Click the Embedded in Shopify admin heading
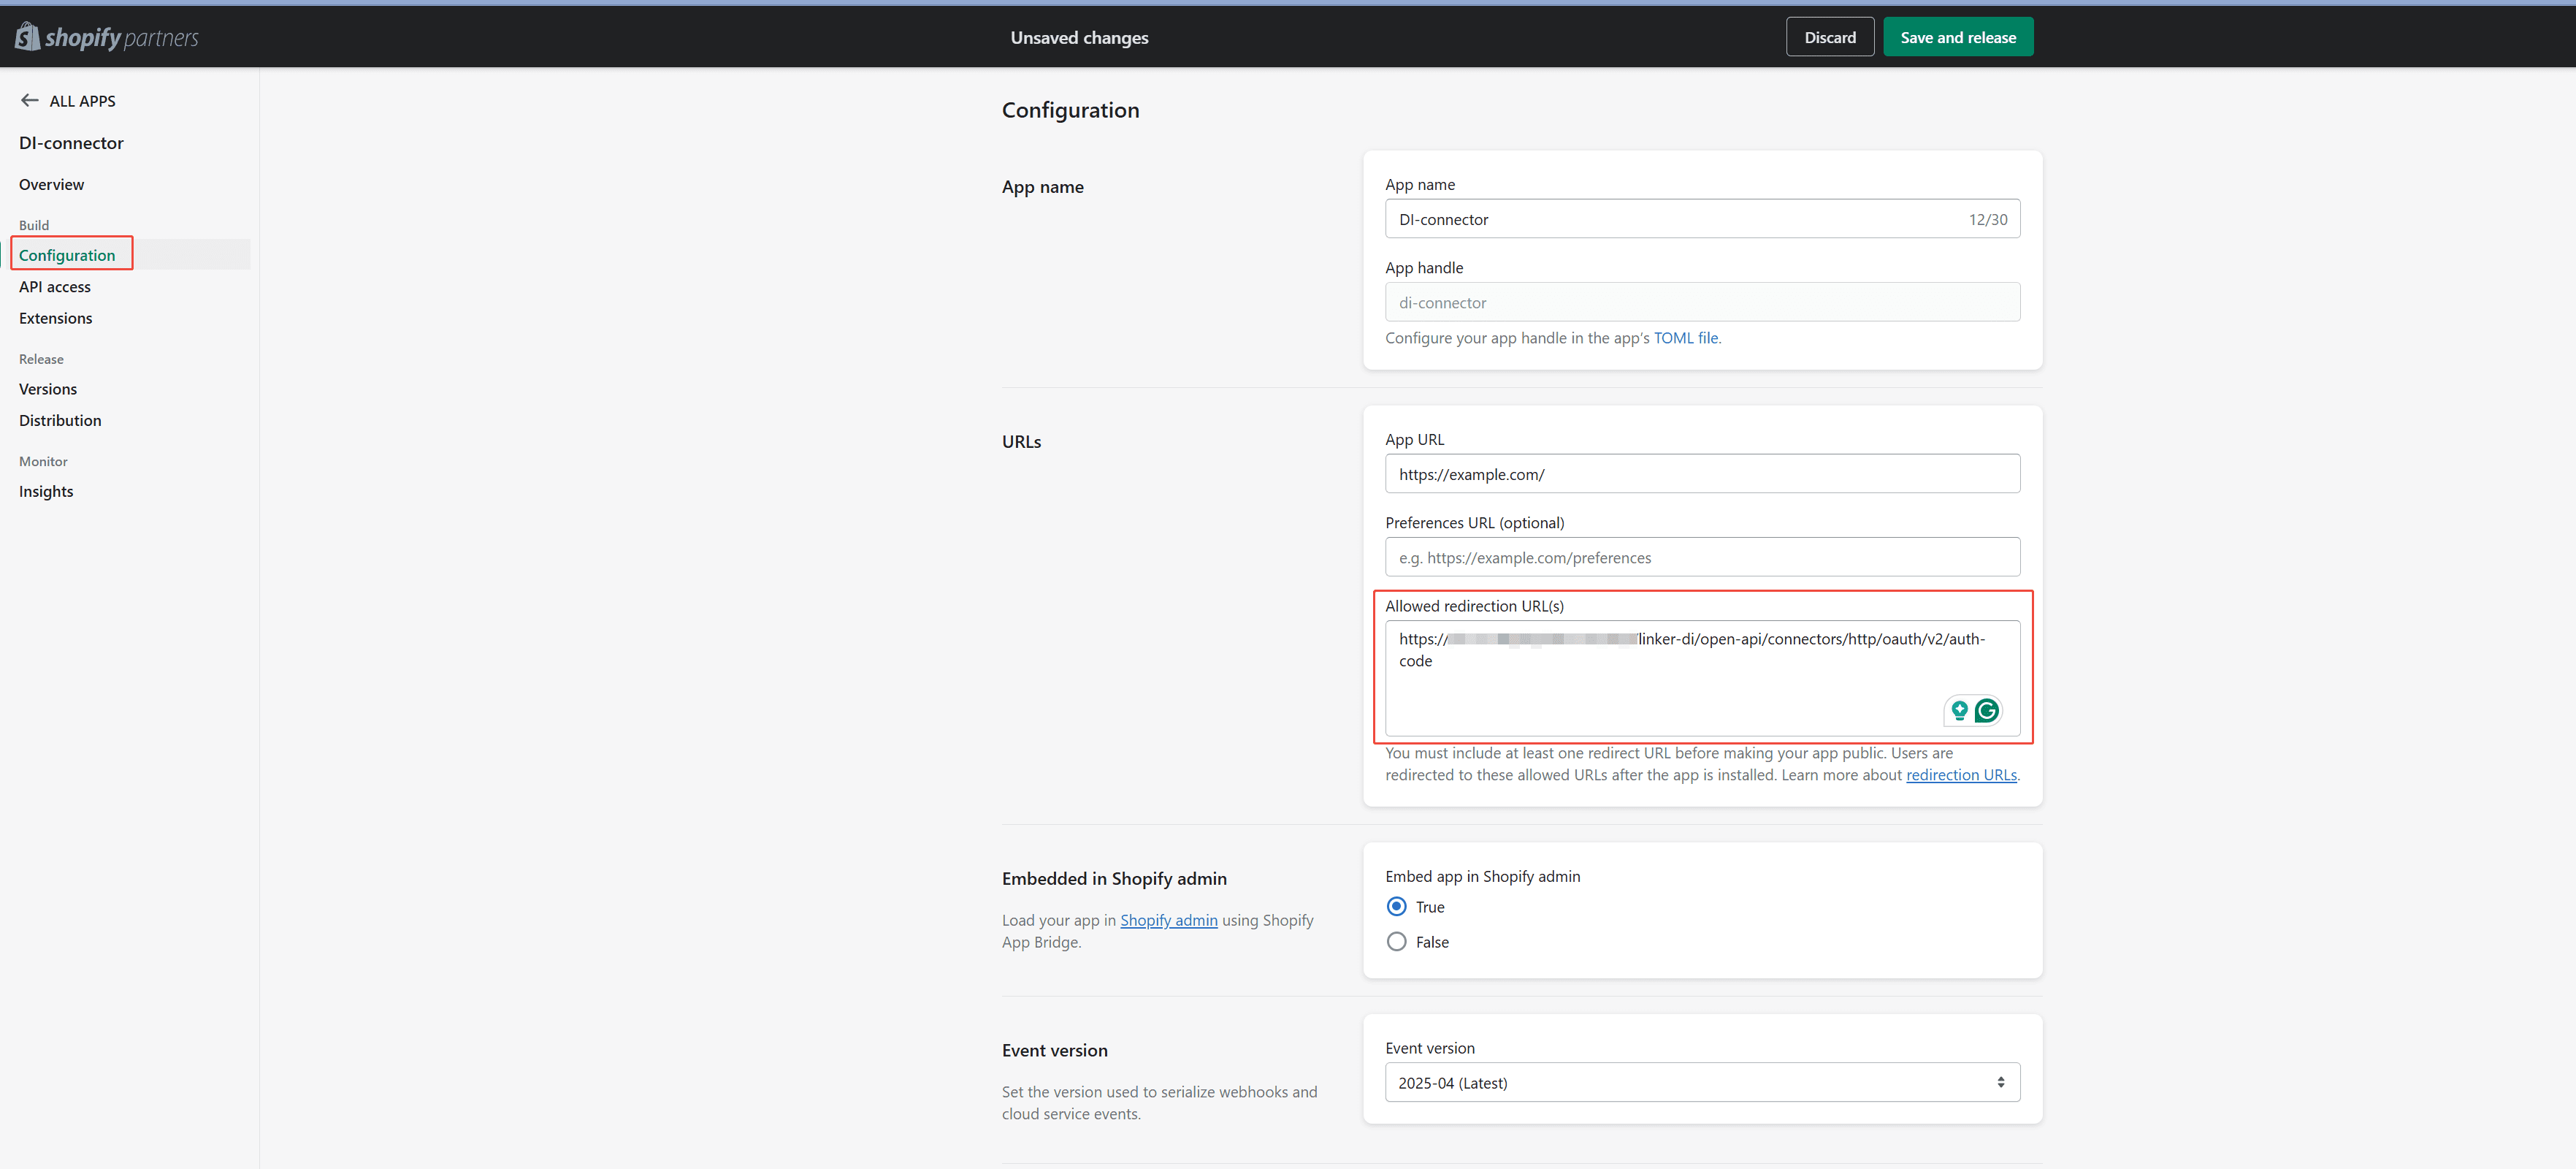Screen dimensions: 2576x1169 coord(1114,878)
